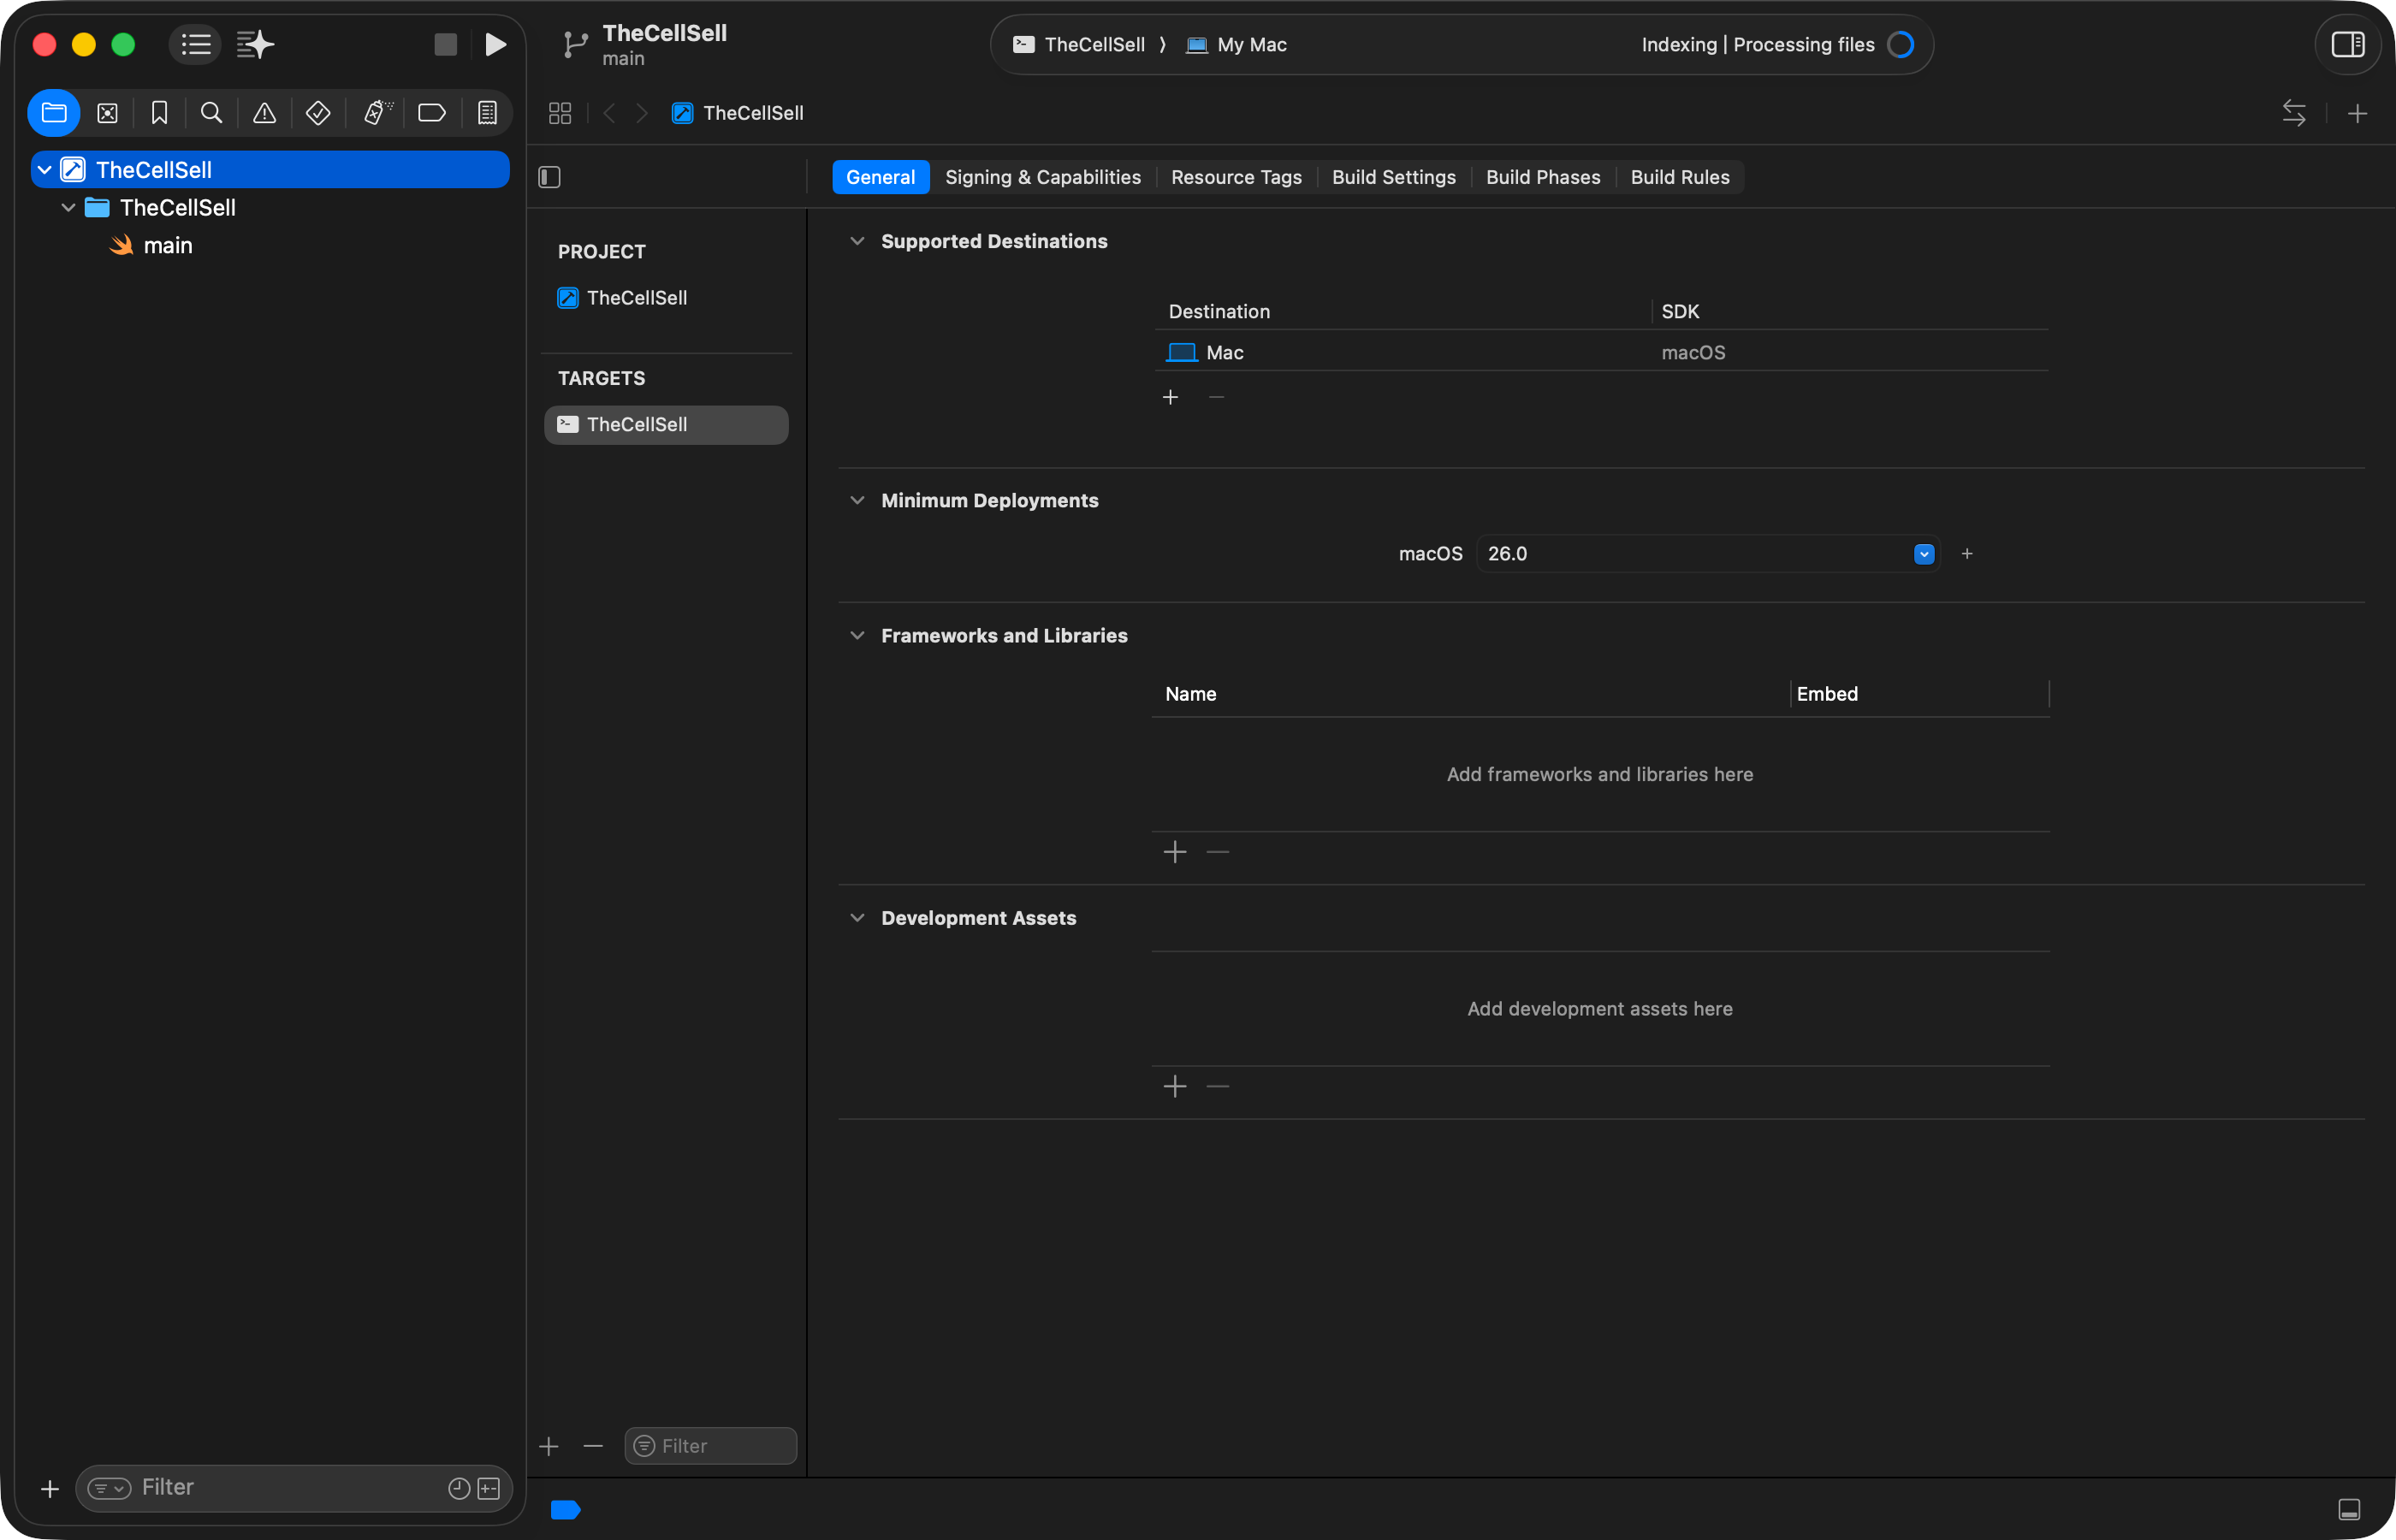The image size is (2396, 1540).
Task: Open the related items grid icon
Action: [560, 113]
